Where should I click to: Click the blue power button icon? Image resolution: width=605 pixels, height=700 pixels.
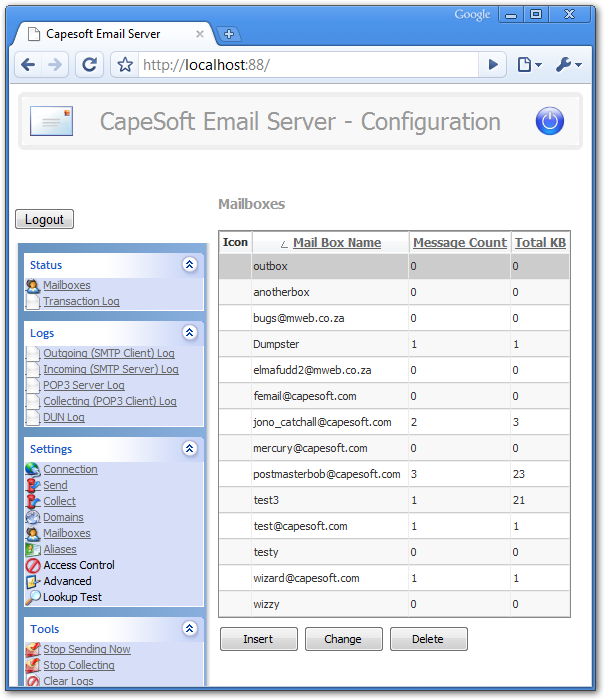(x=550, y=122)
